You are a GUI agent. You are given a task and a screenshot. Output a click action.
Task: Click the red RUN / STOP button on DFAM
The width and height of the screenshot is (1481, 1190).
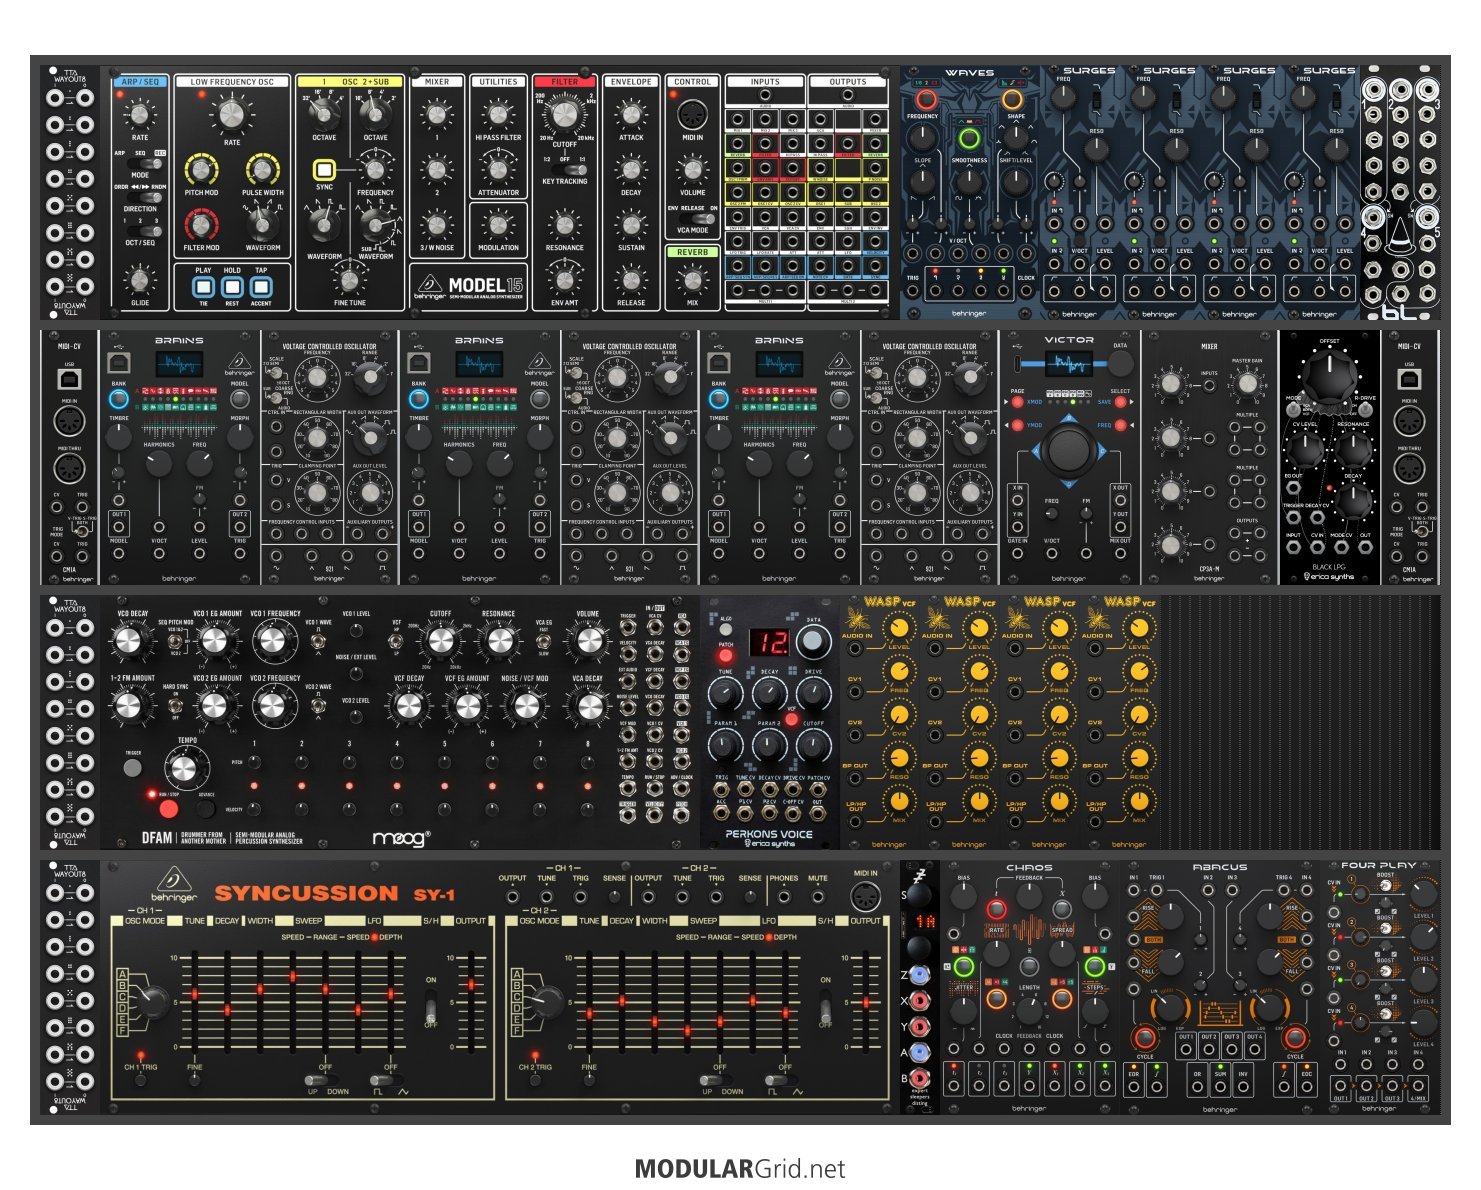[168, 809]
